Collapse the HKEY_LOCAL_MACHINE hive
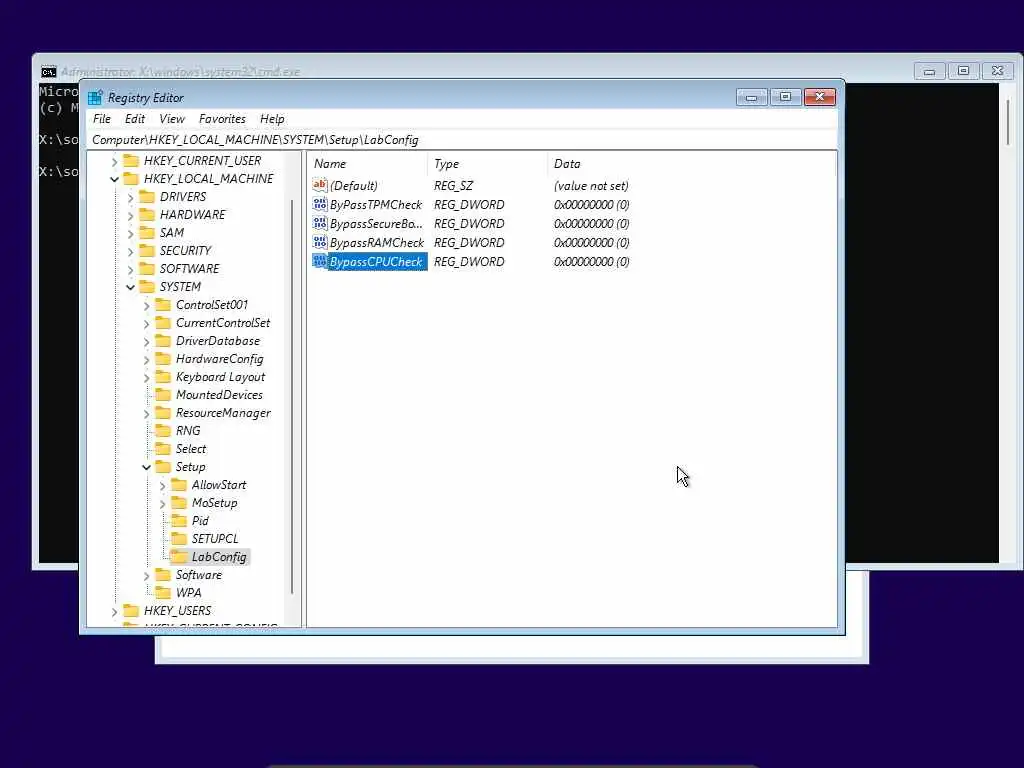Viewport: 1024px width, 768px height. pyautogui.click(x=114, y=179)
